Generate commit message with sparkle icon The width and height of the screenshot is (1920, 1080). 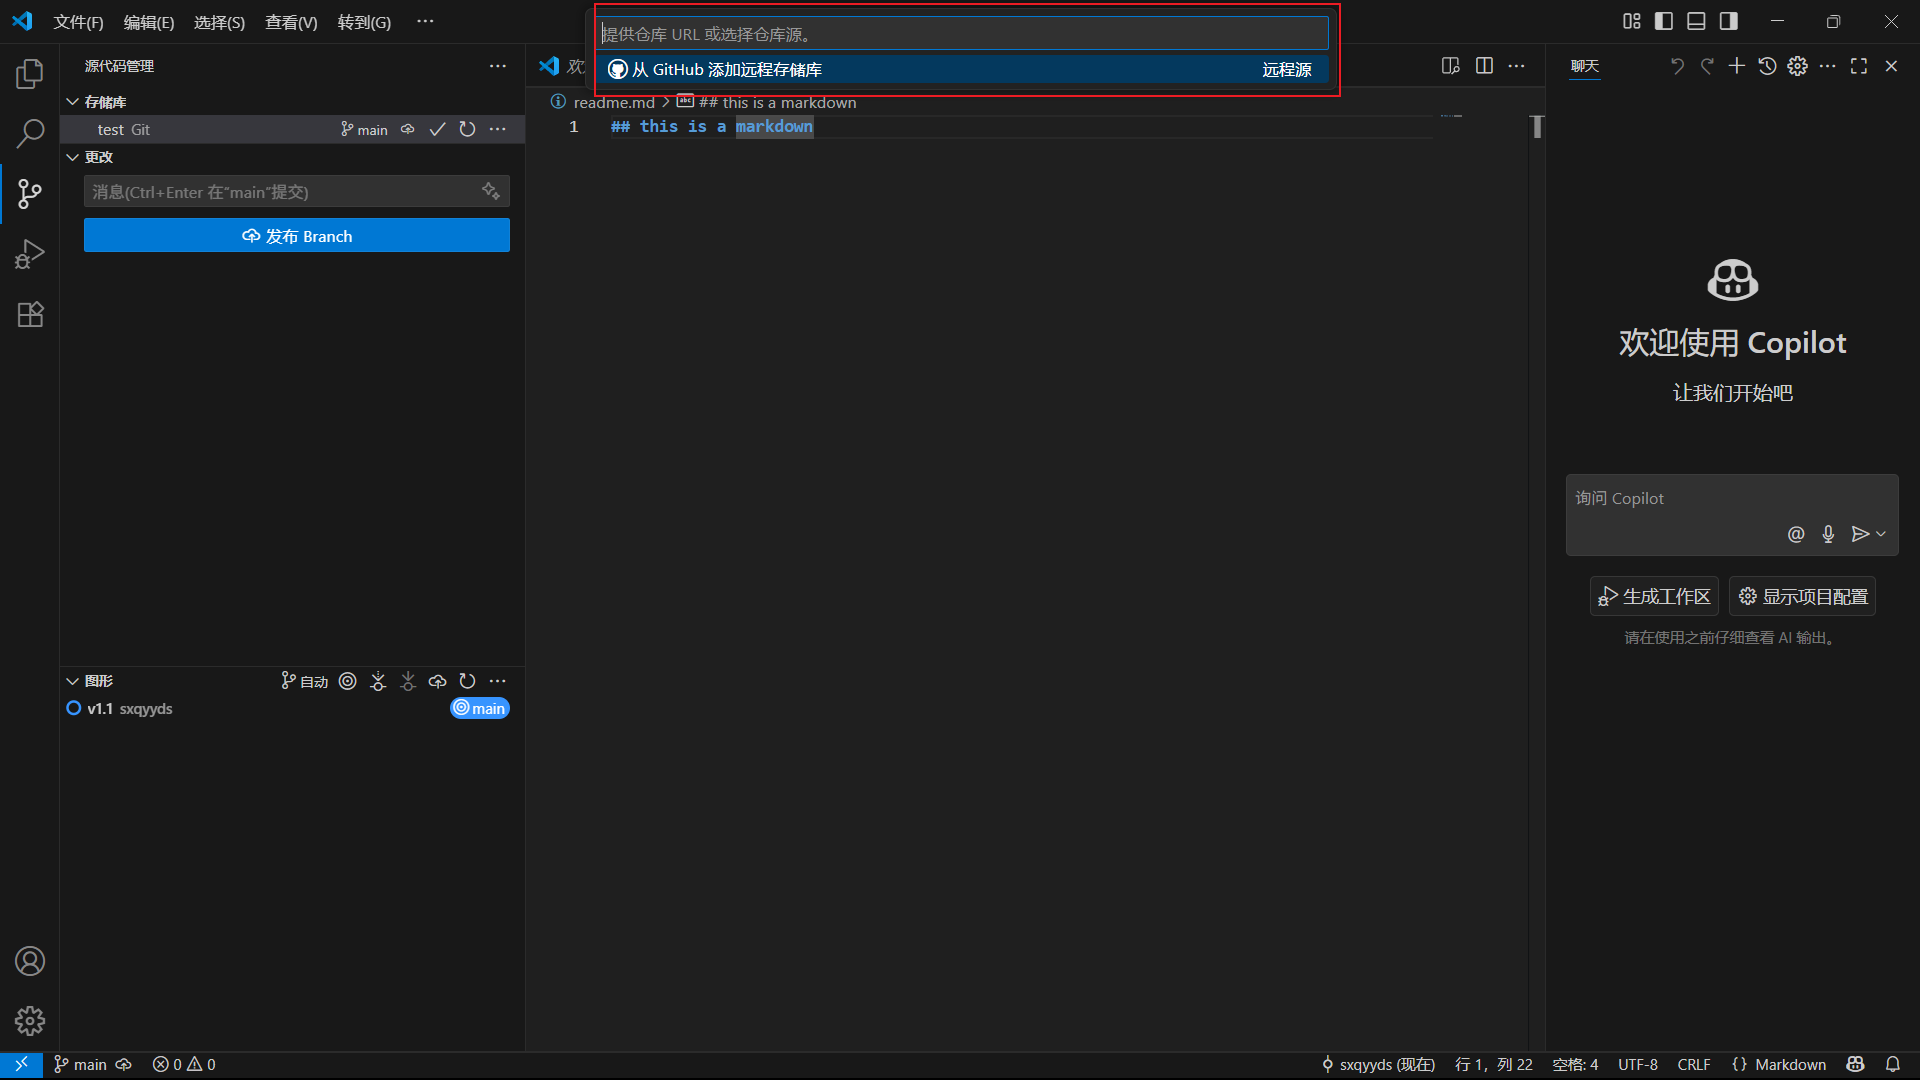click(490, 191)
